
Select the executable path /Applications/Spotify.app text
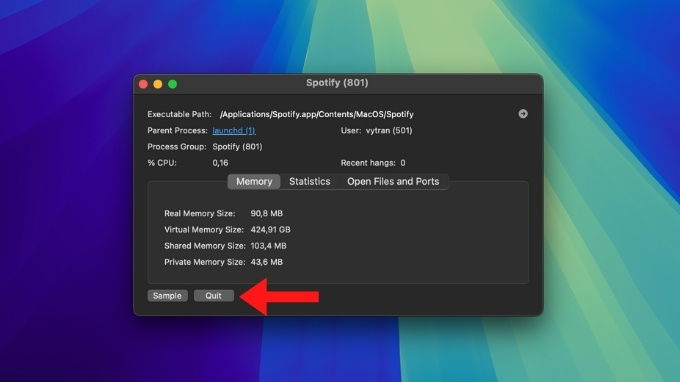[317, 114]
